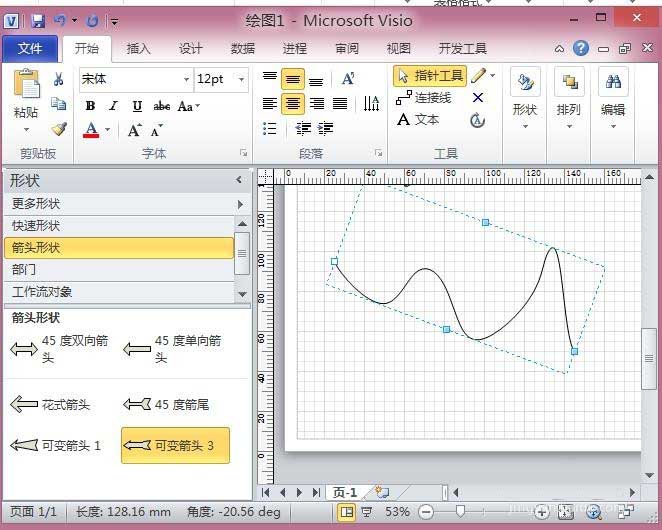662x530 pixels.
Task: Toggle align top paragraph button
Action: coord(270,79)
